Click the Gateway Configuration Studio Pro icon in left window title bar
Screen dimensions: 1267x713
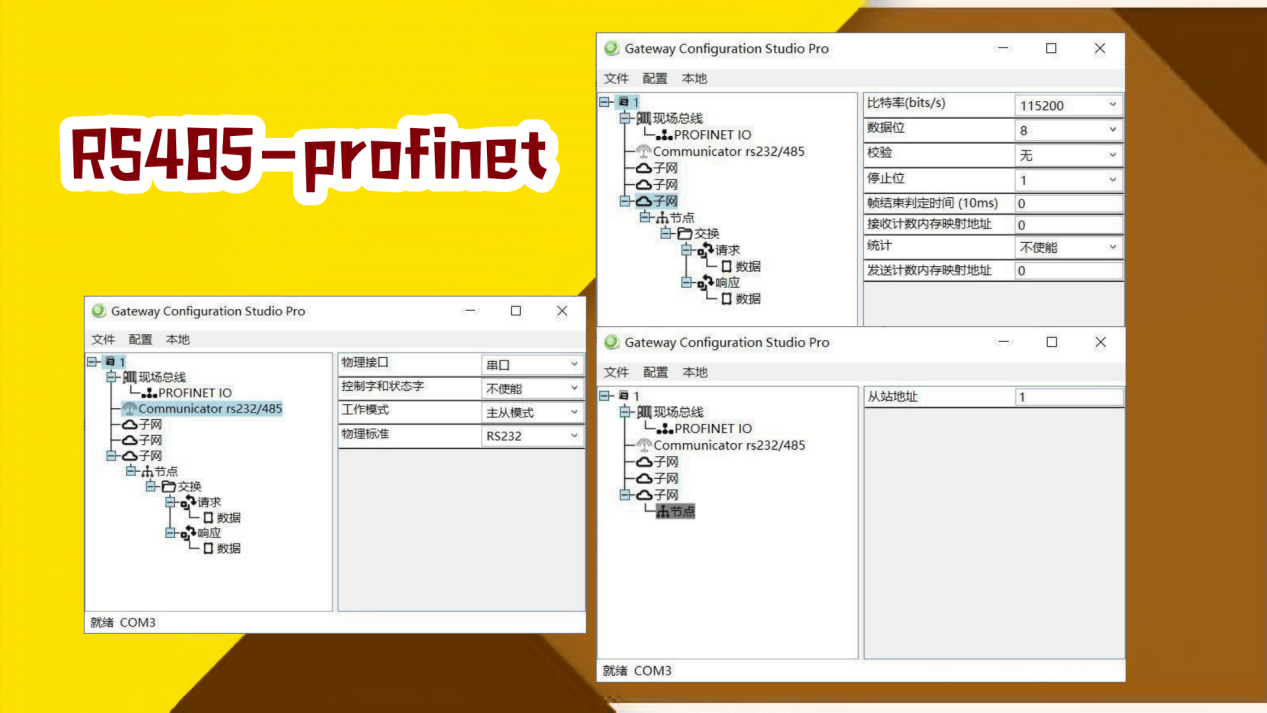click(98, 311)
